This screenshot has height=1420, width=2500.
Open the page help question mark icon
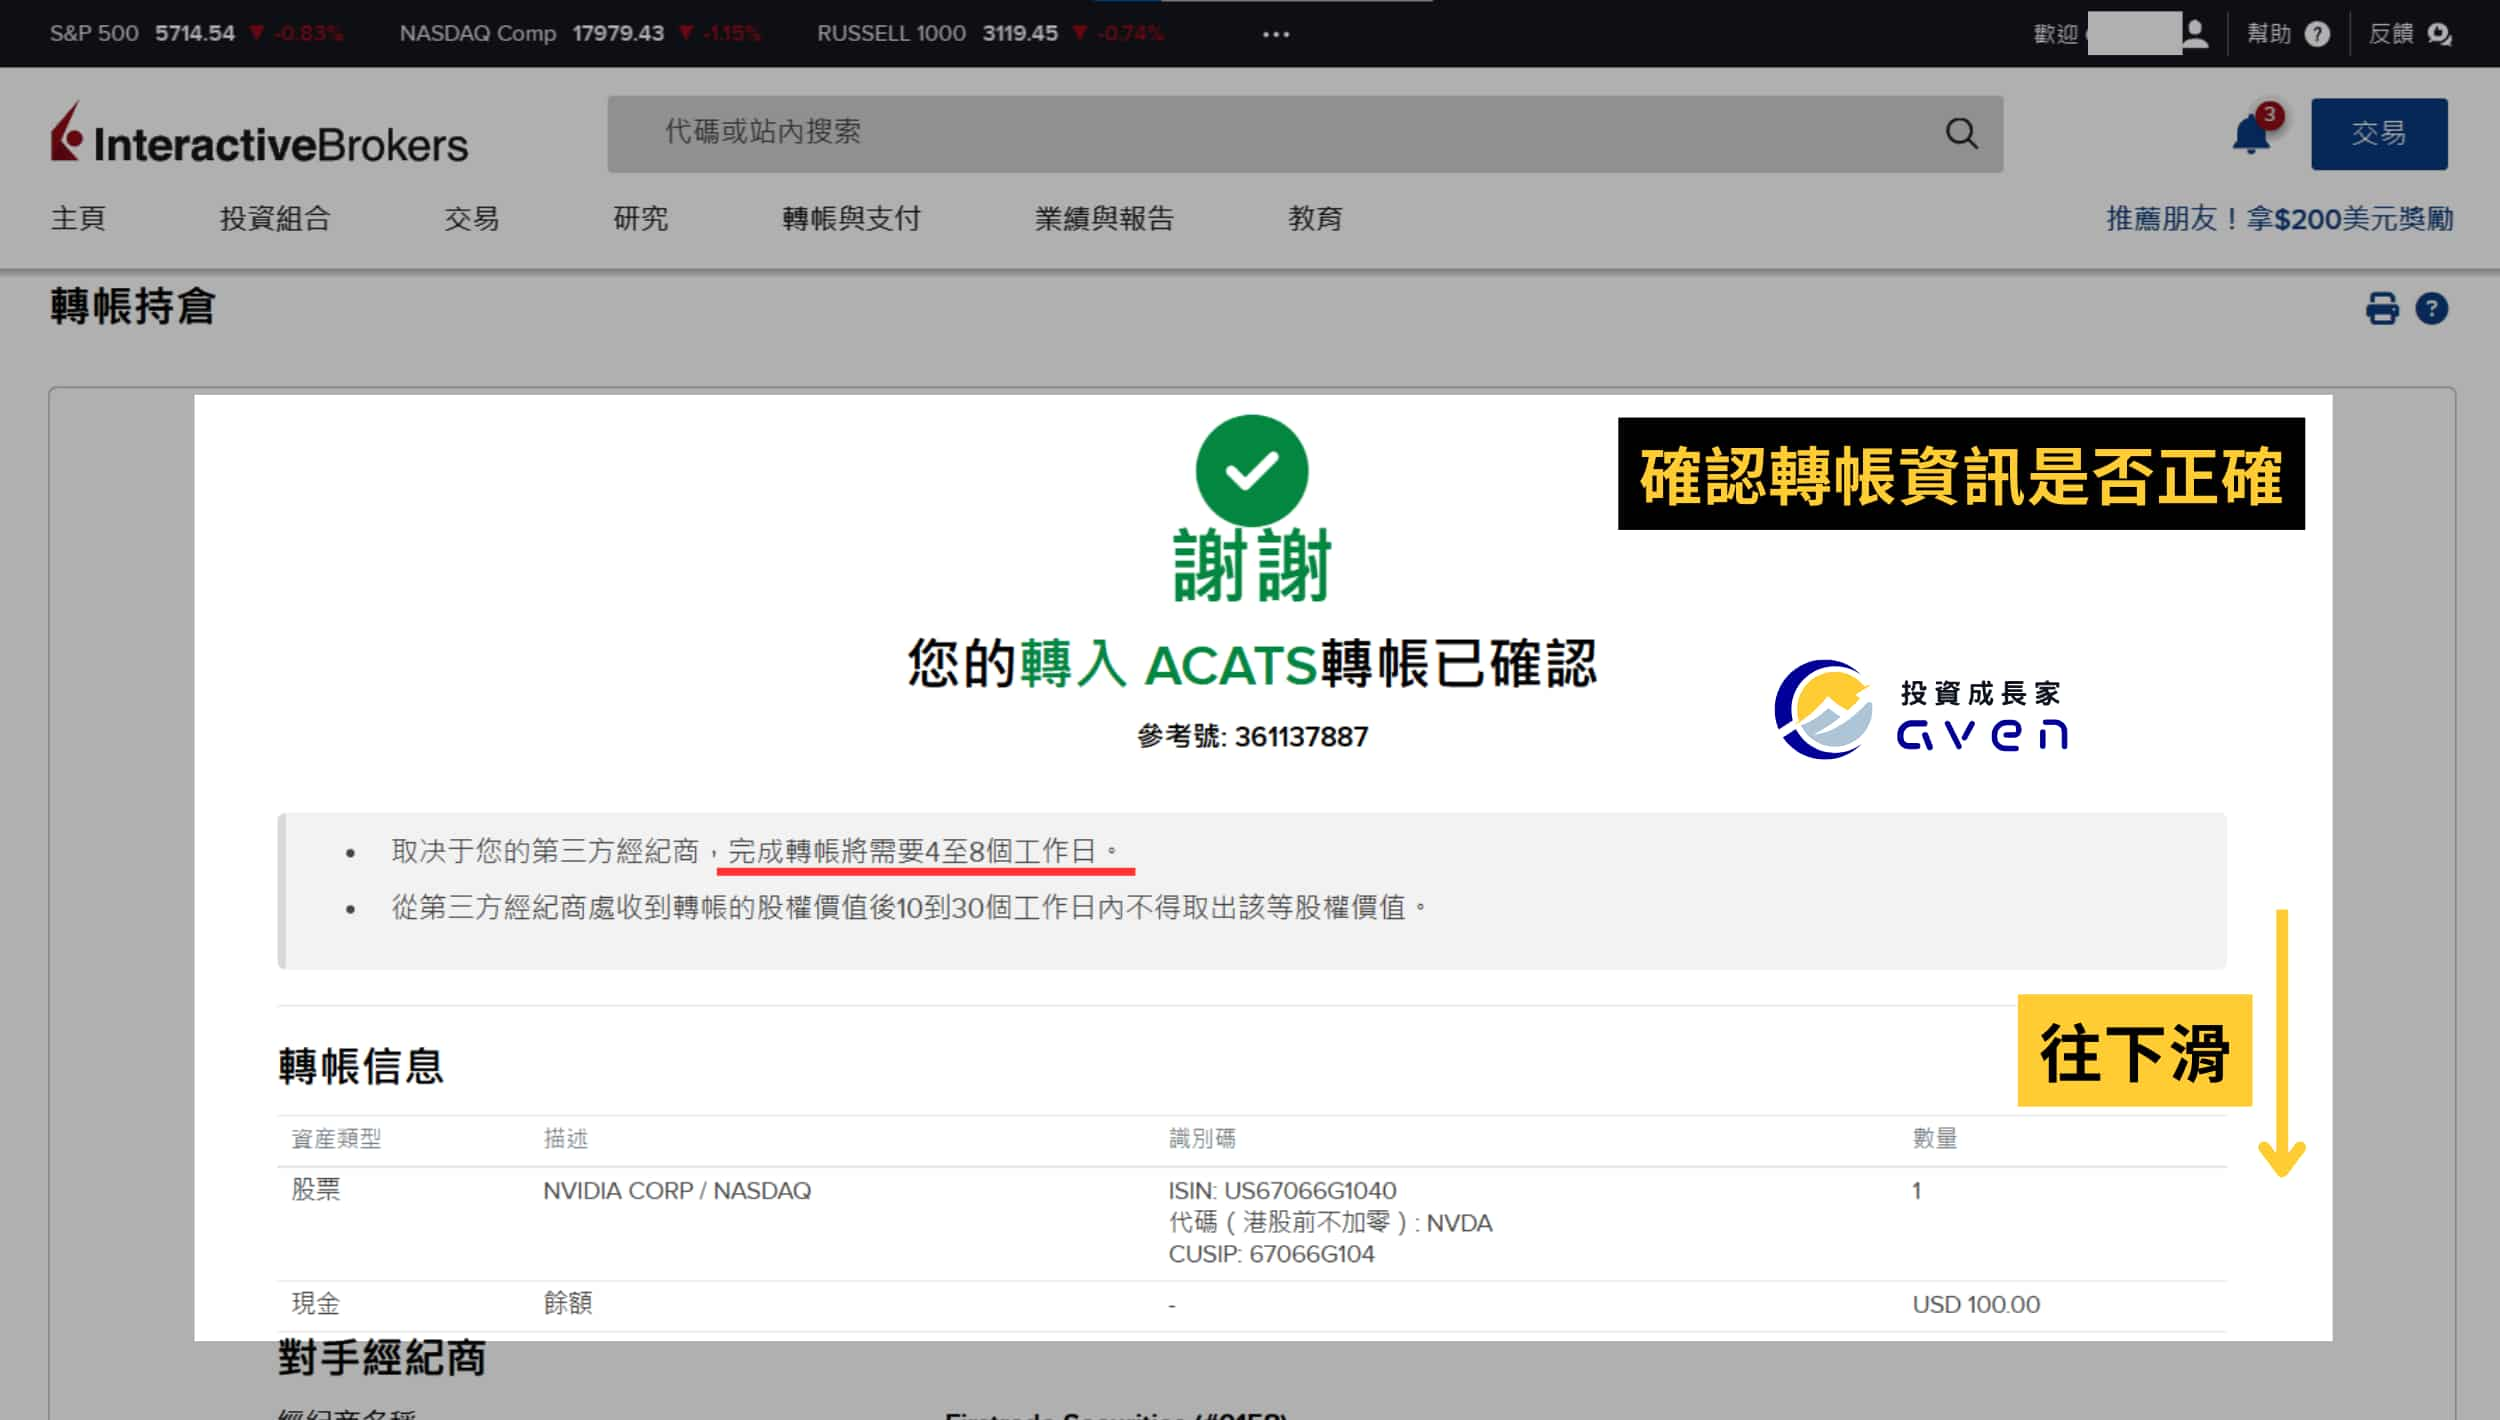click(x=2432, y=308)
